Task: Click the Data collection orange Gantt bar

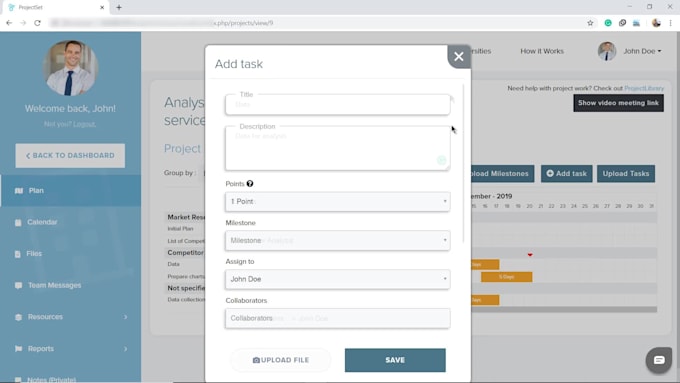Action: tap(485, 300)
